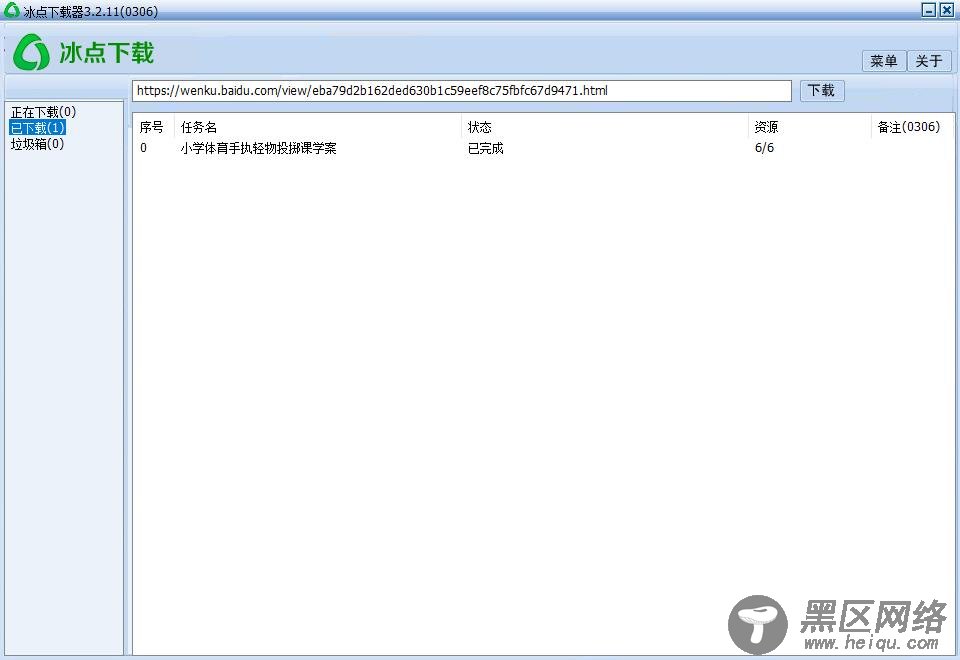Click the 序号 column header
The height and width of the screenshot is (660, 960).
pos(151,127)
